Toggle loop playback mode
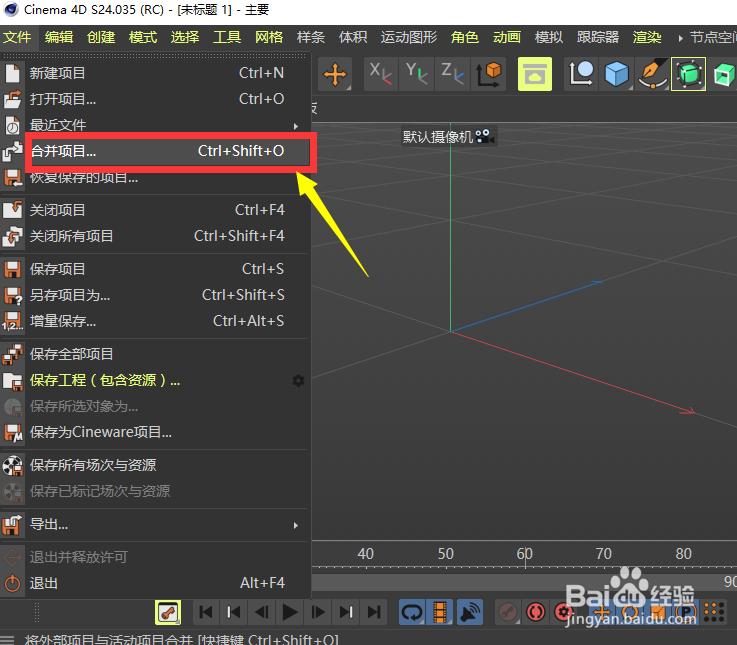The image size is (737, 645). coord(412,612)
